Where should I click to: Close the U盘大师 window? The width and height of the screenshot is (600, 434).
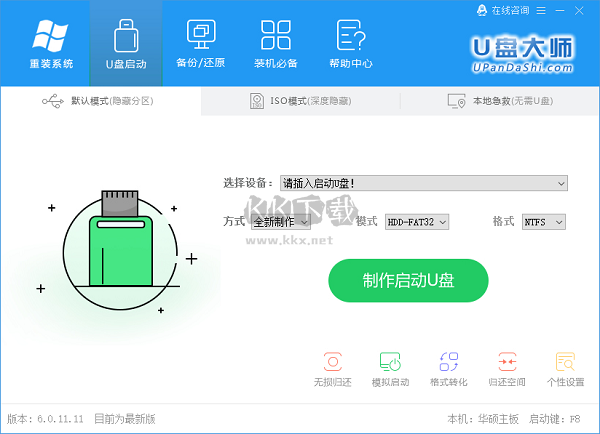coord(579,11)
